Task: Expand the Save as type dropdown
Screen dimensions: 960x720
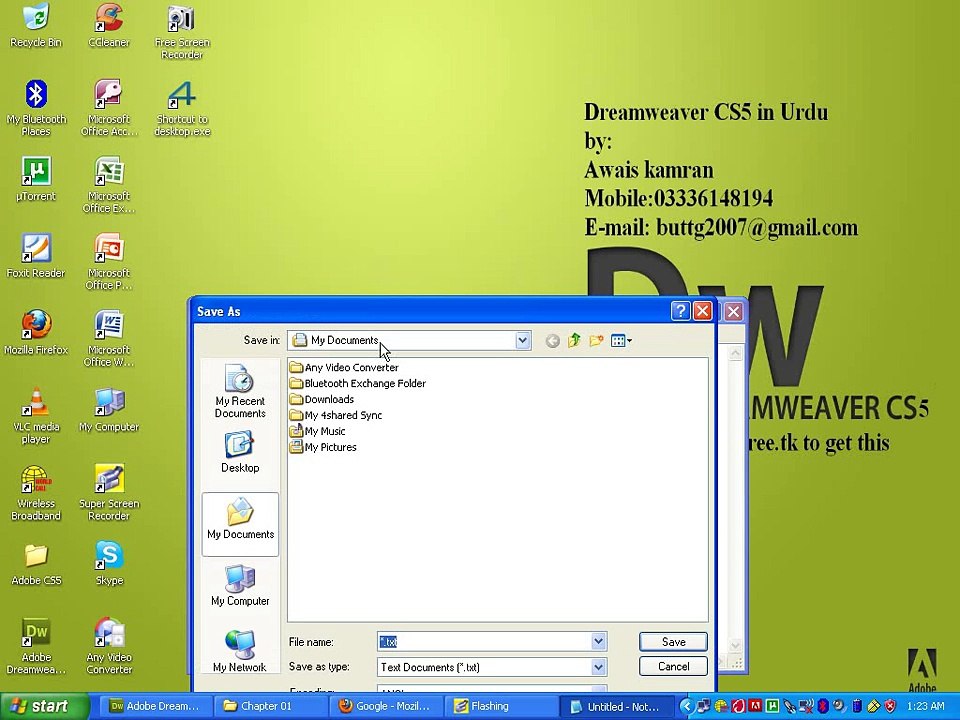Action: tap(599, 667)
